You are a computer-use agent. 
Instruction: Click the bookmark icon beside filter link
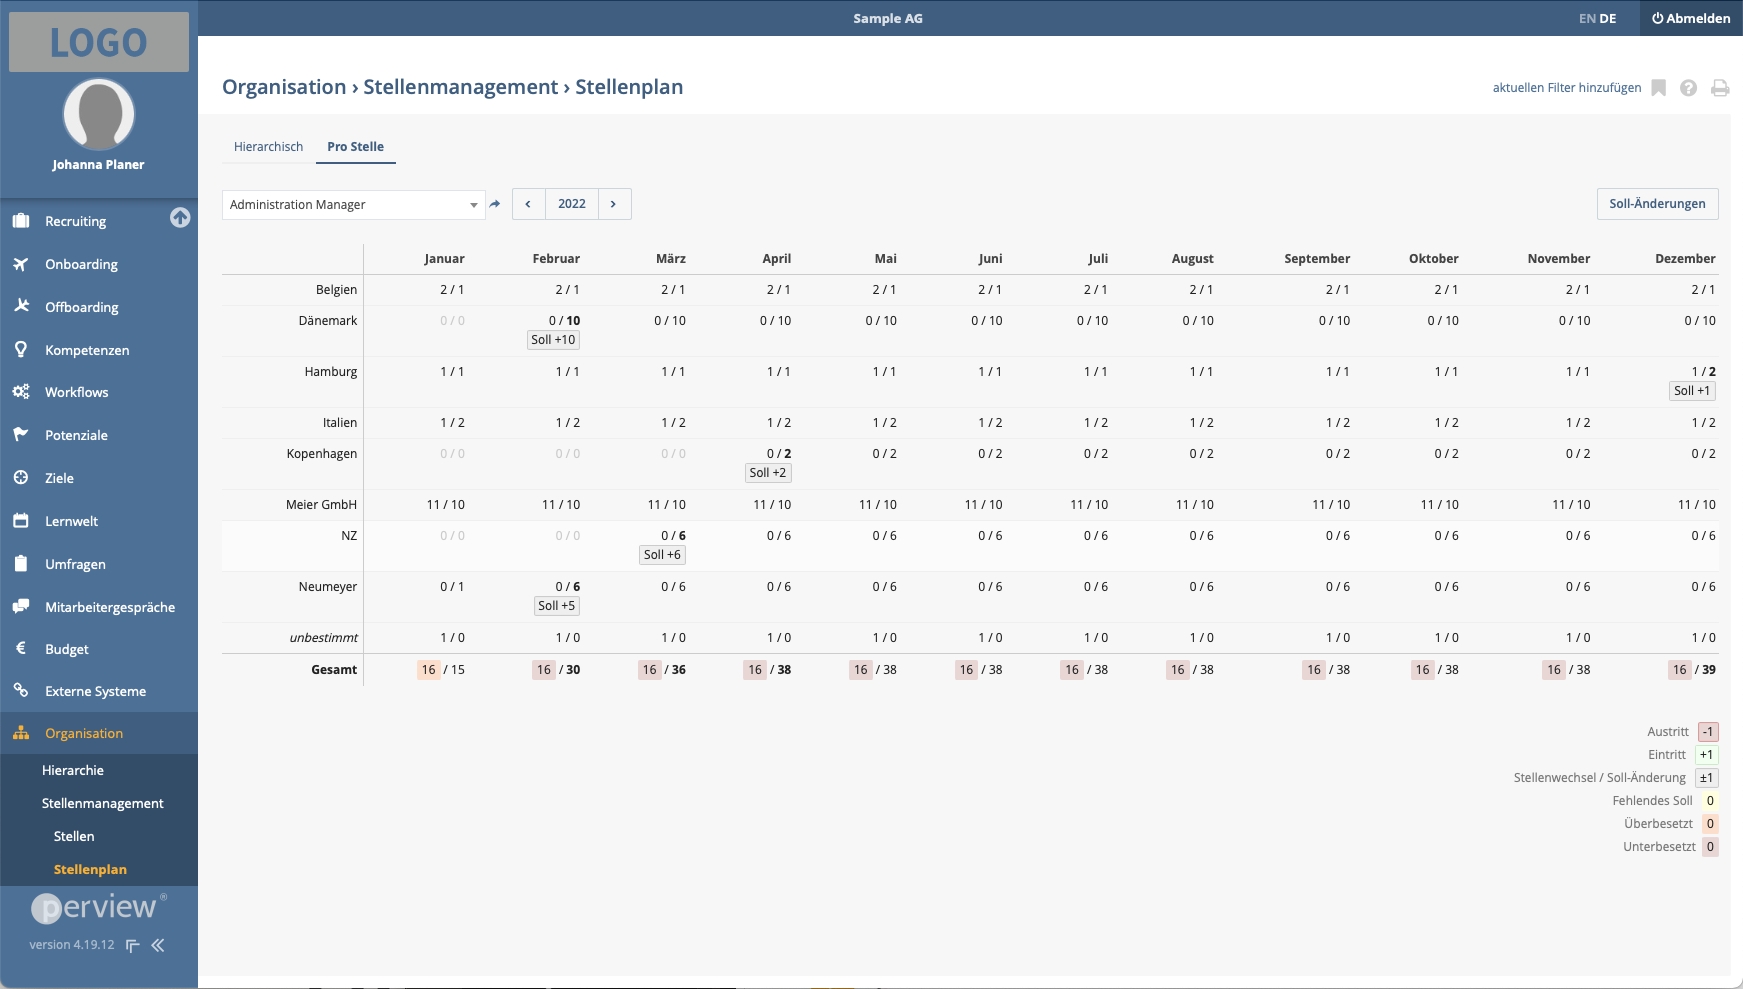pyautogui.click(x=1658, y=88)
